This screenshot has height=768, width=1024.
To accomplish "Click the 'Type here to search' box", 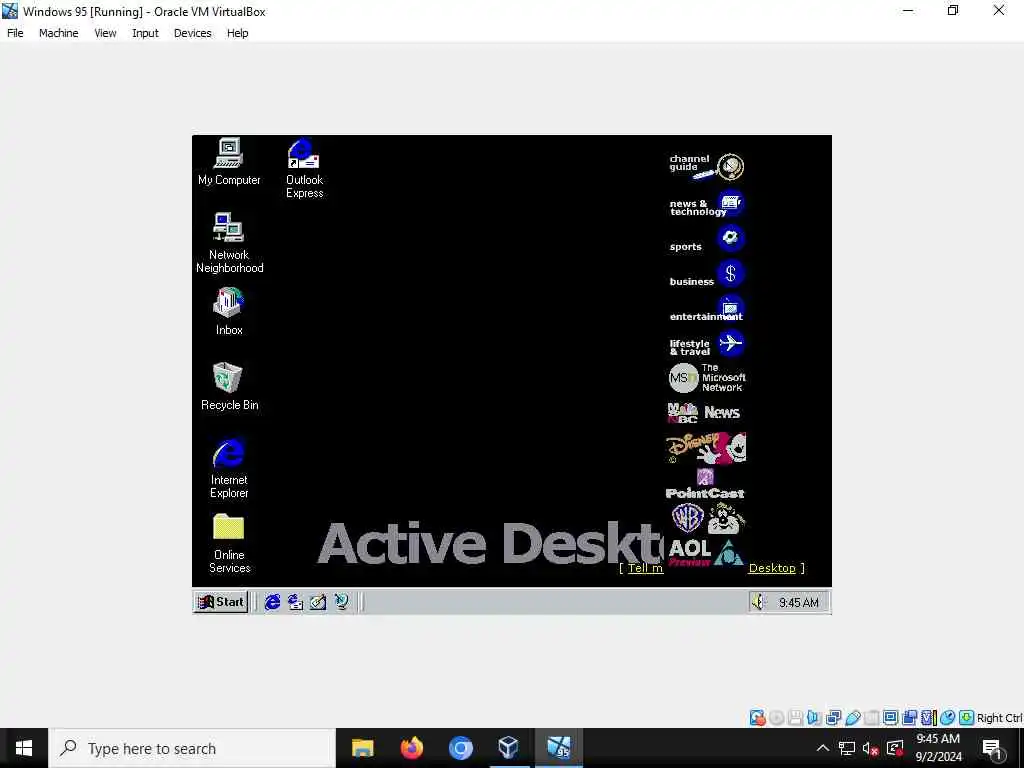I will 193,748.
